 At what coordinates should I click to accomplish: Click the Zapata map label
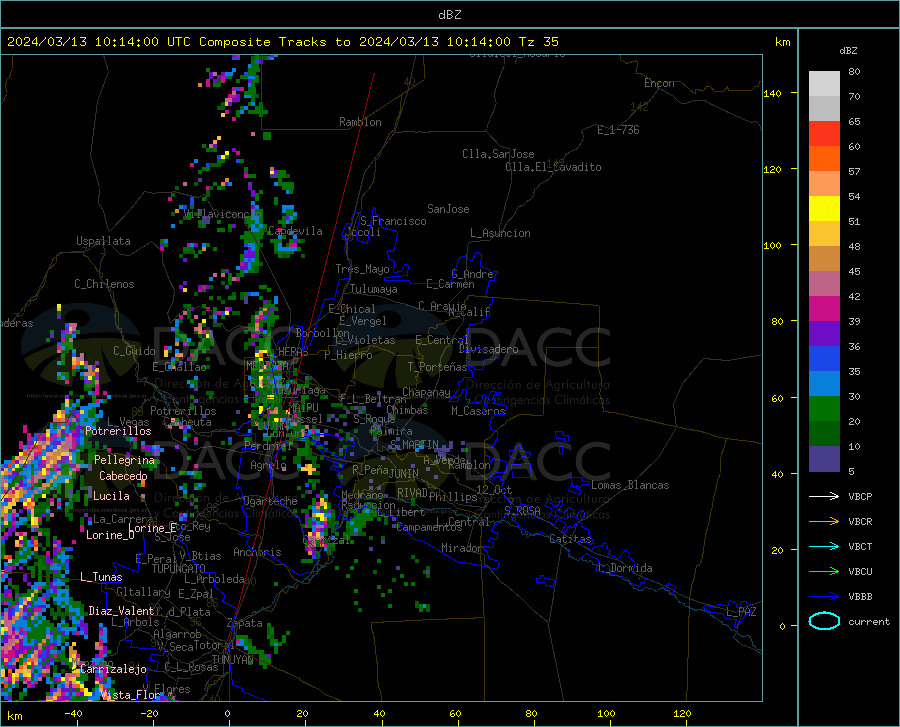245,623
